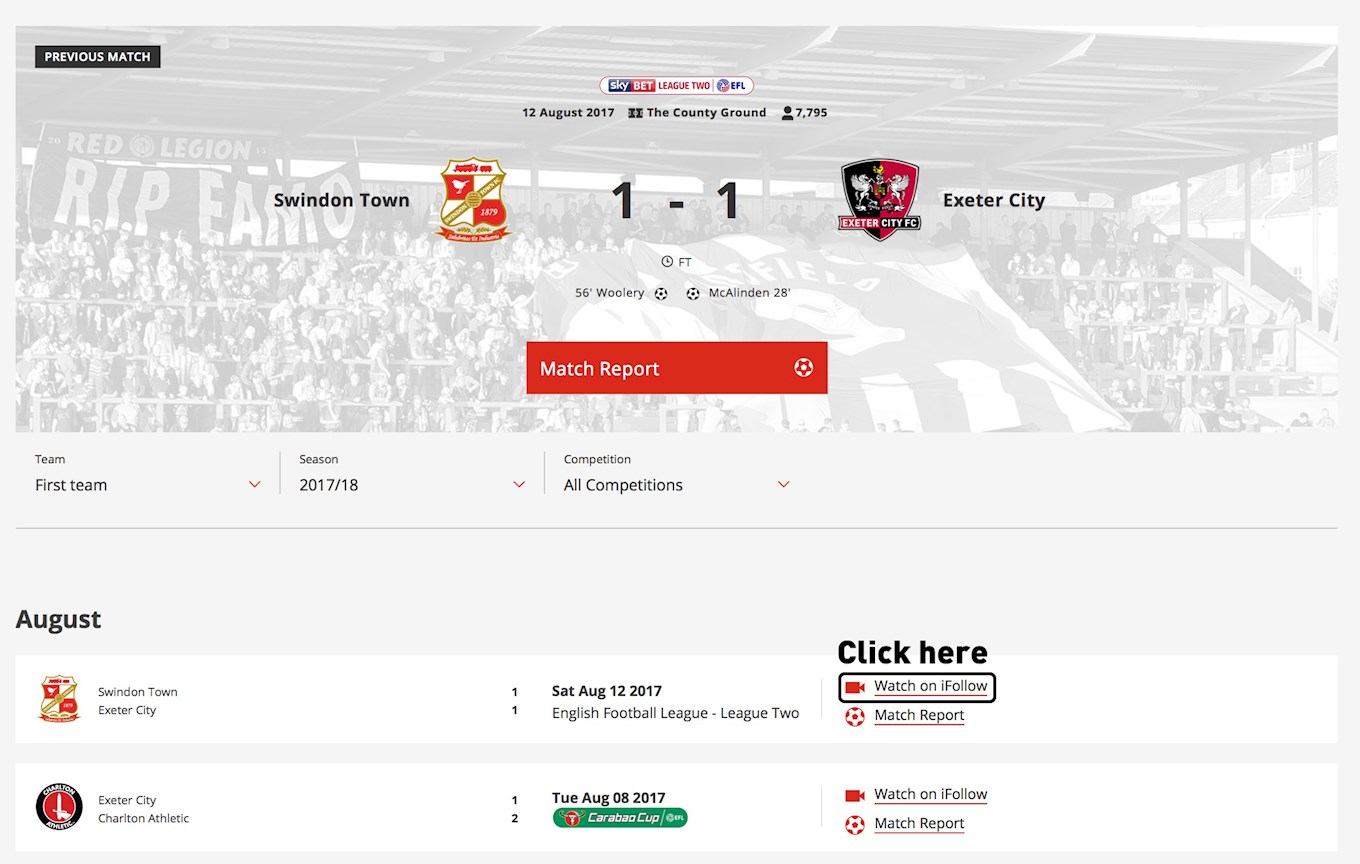The width and height of the screenshot is (1360, 864).
Task: Click the attendance person icon beside 7,795
Action: pos(788,113)
